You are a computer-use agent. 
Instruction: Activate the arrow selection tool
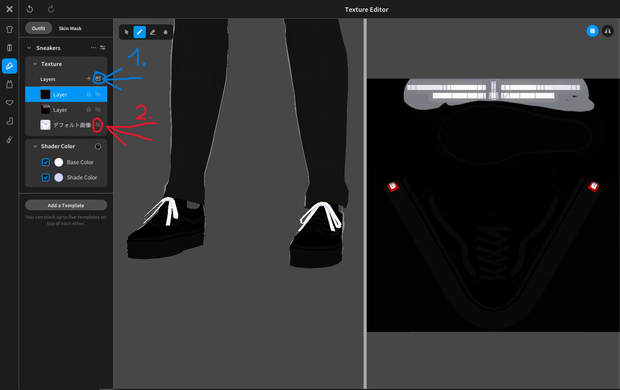point(127,32)
